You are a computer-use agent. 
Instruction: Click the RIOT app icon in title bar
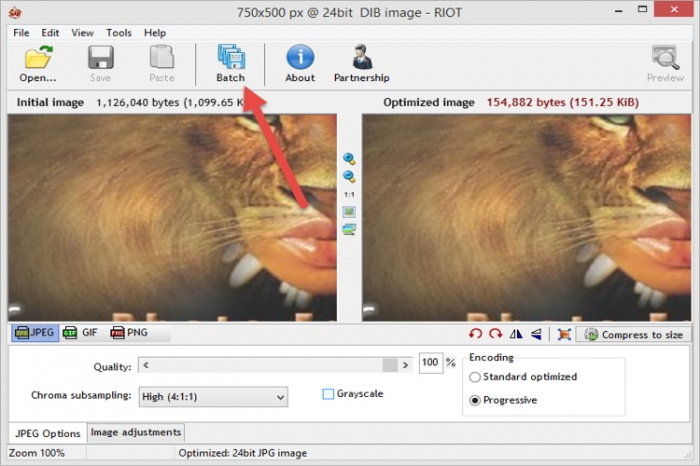coord(15,12)
